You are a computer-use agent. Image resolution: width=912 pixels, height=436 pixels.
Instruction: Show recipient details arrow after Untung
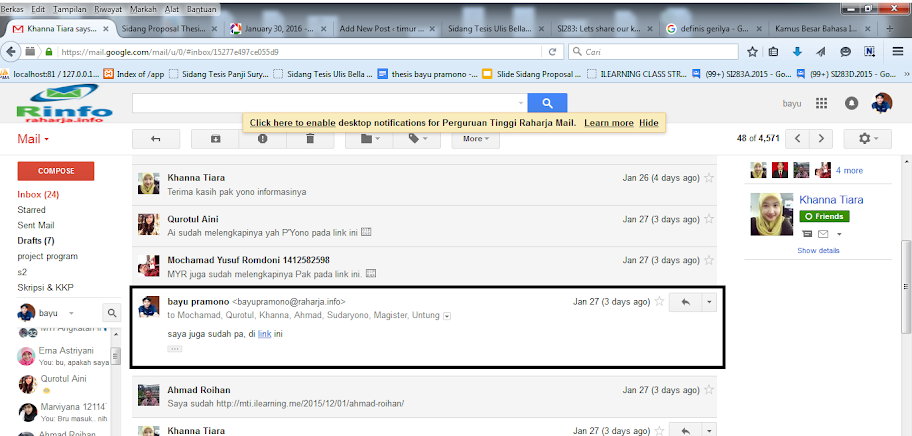[x=447, y=316]
